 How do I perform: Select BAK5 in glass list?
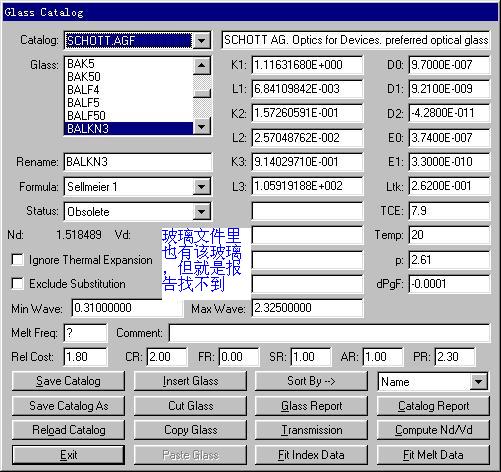pos(129,63)
